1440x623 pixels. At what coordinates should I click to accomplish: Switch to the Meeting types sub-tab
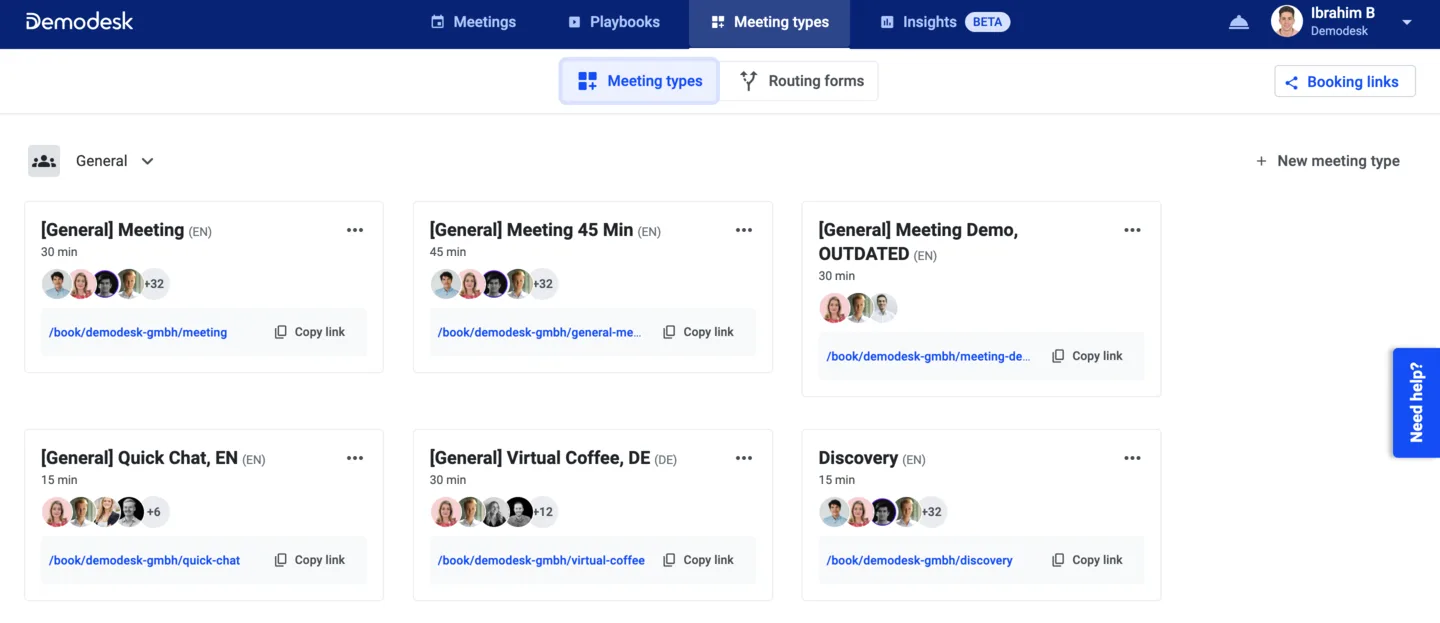[x=639, y=81]
